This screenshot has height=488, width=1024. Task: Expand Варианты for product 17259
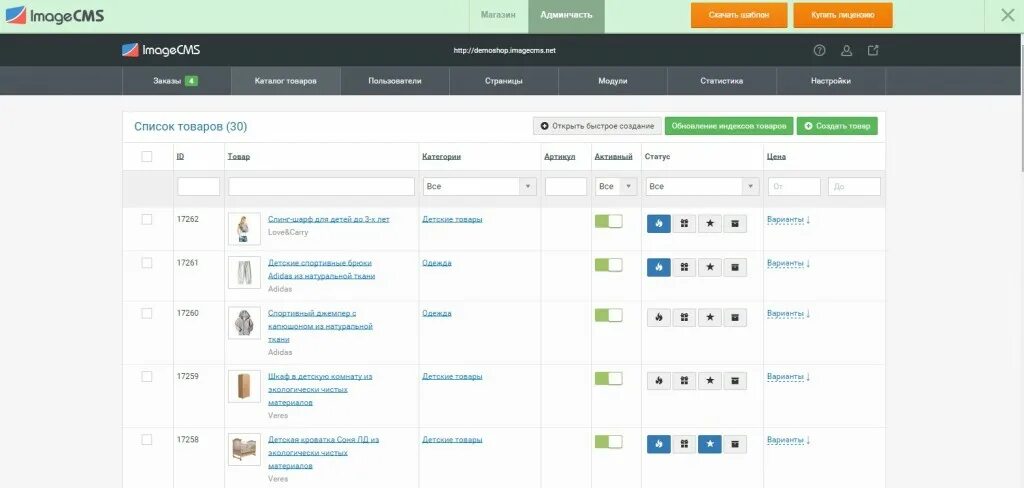[788, 377]
